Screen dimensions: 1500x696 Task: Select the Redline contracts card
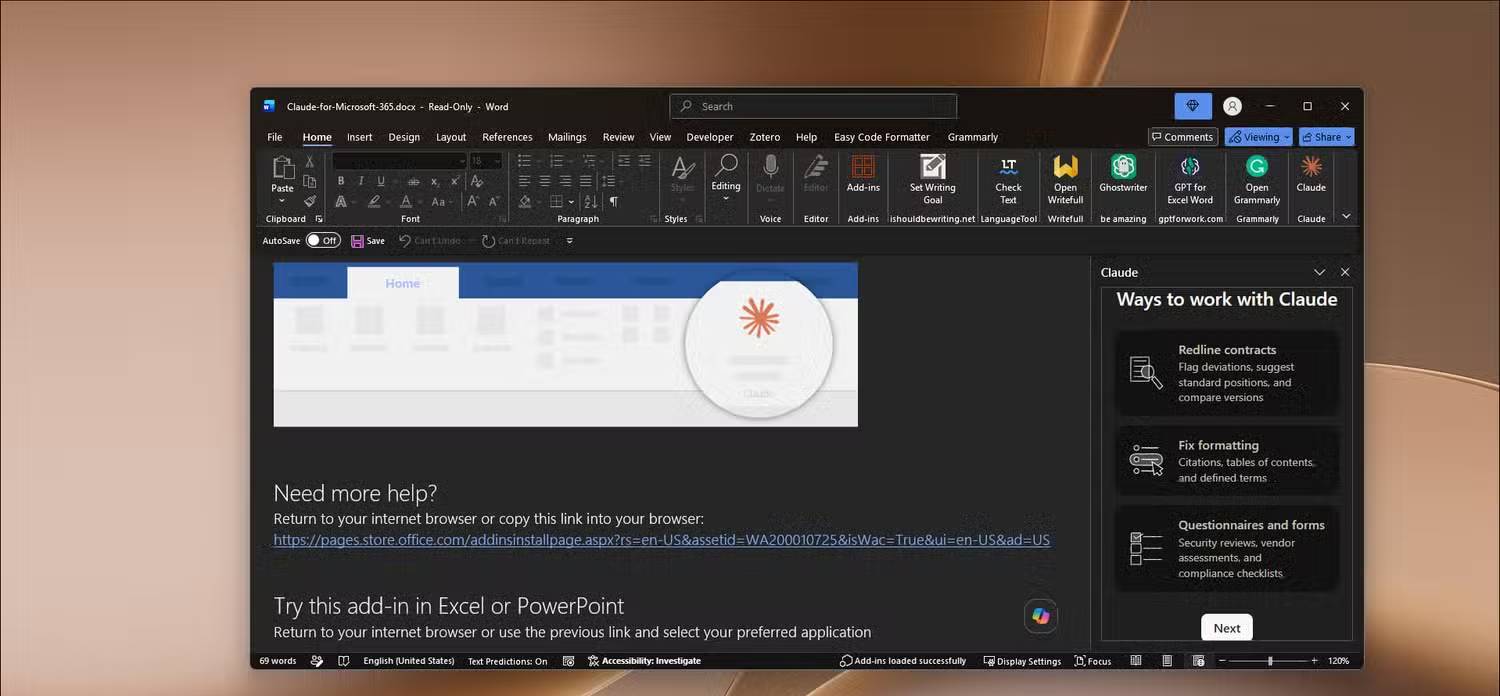(1227, 373)
